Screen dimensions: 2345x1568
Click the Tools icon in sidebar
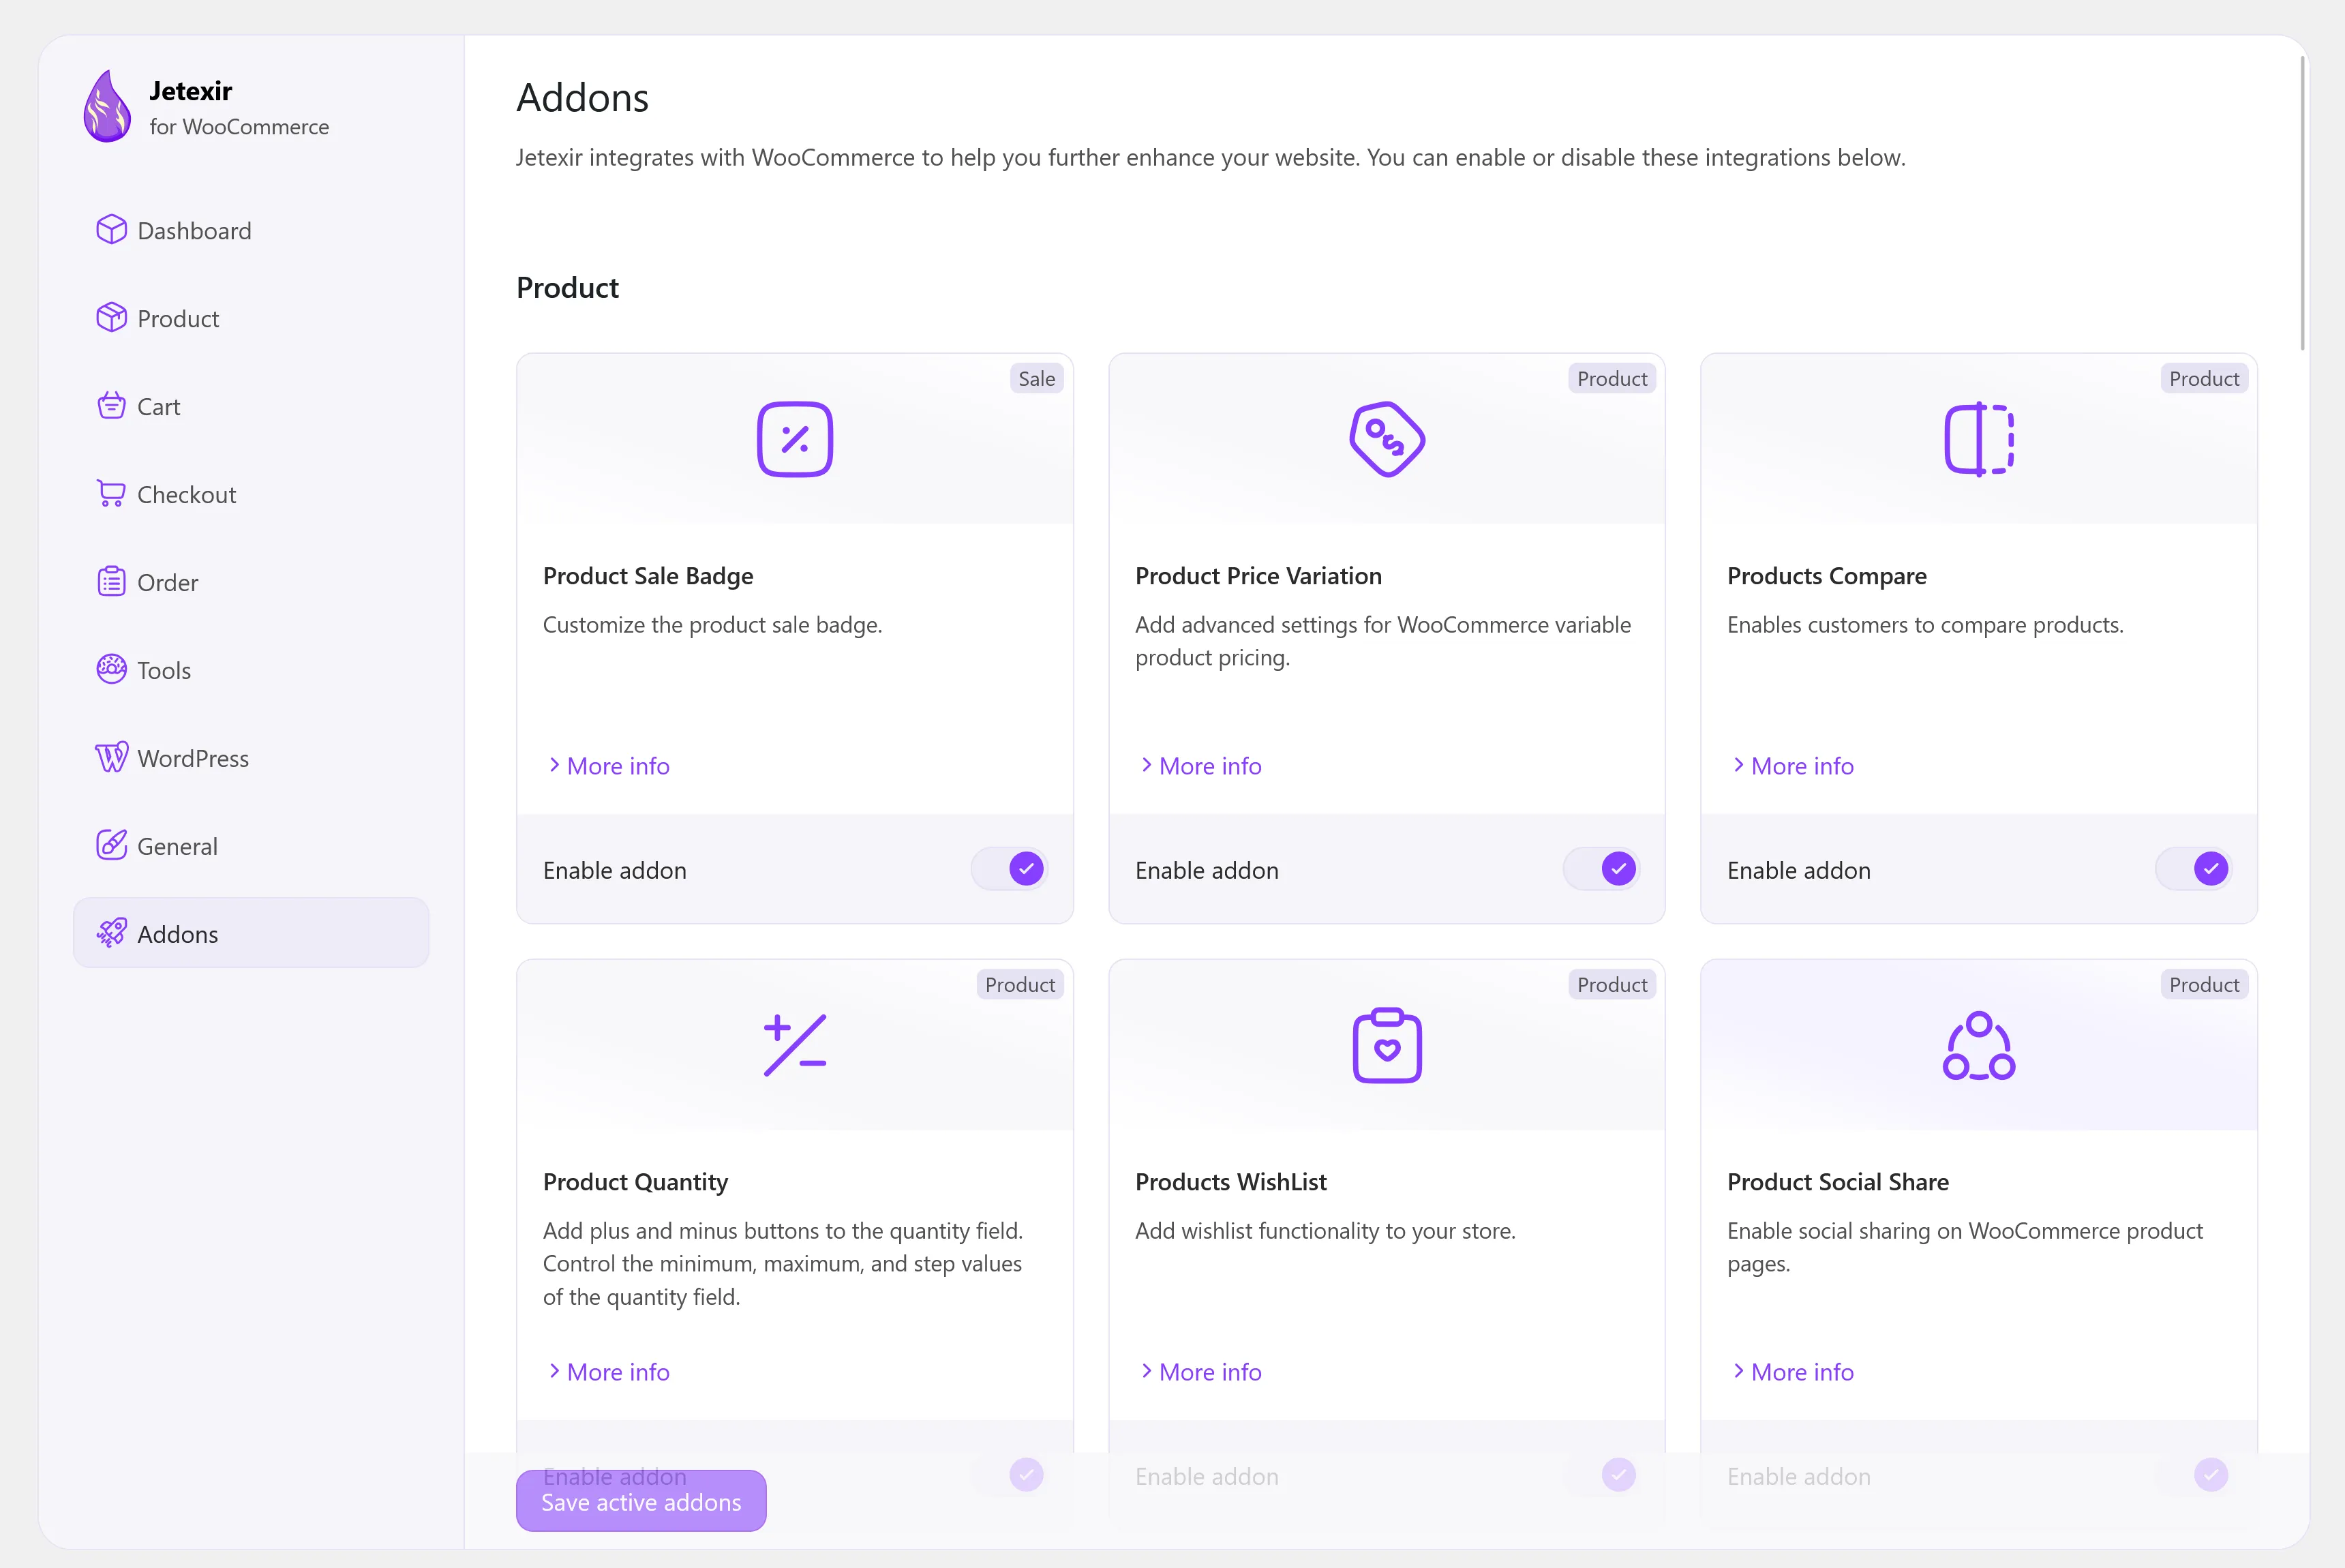click(111, 670)
